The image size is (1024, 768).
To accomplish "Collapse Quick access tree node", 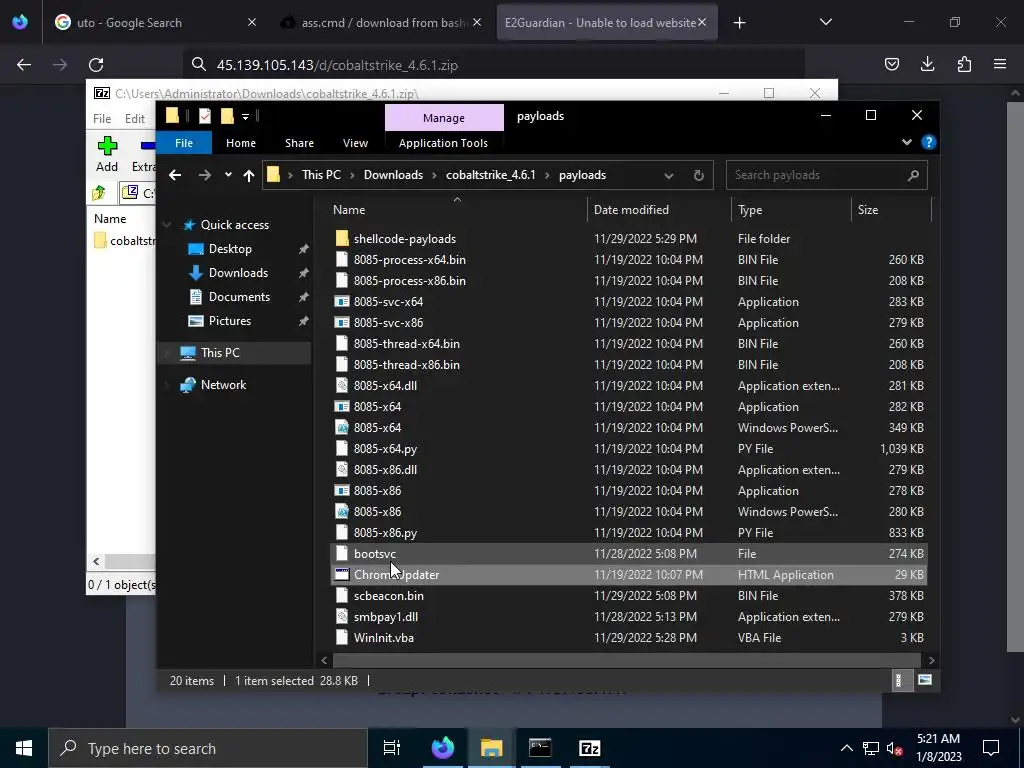I will pos(167,225).
